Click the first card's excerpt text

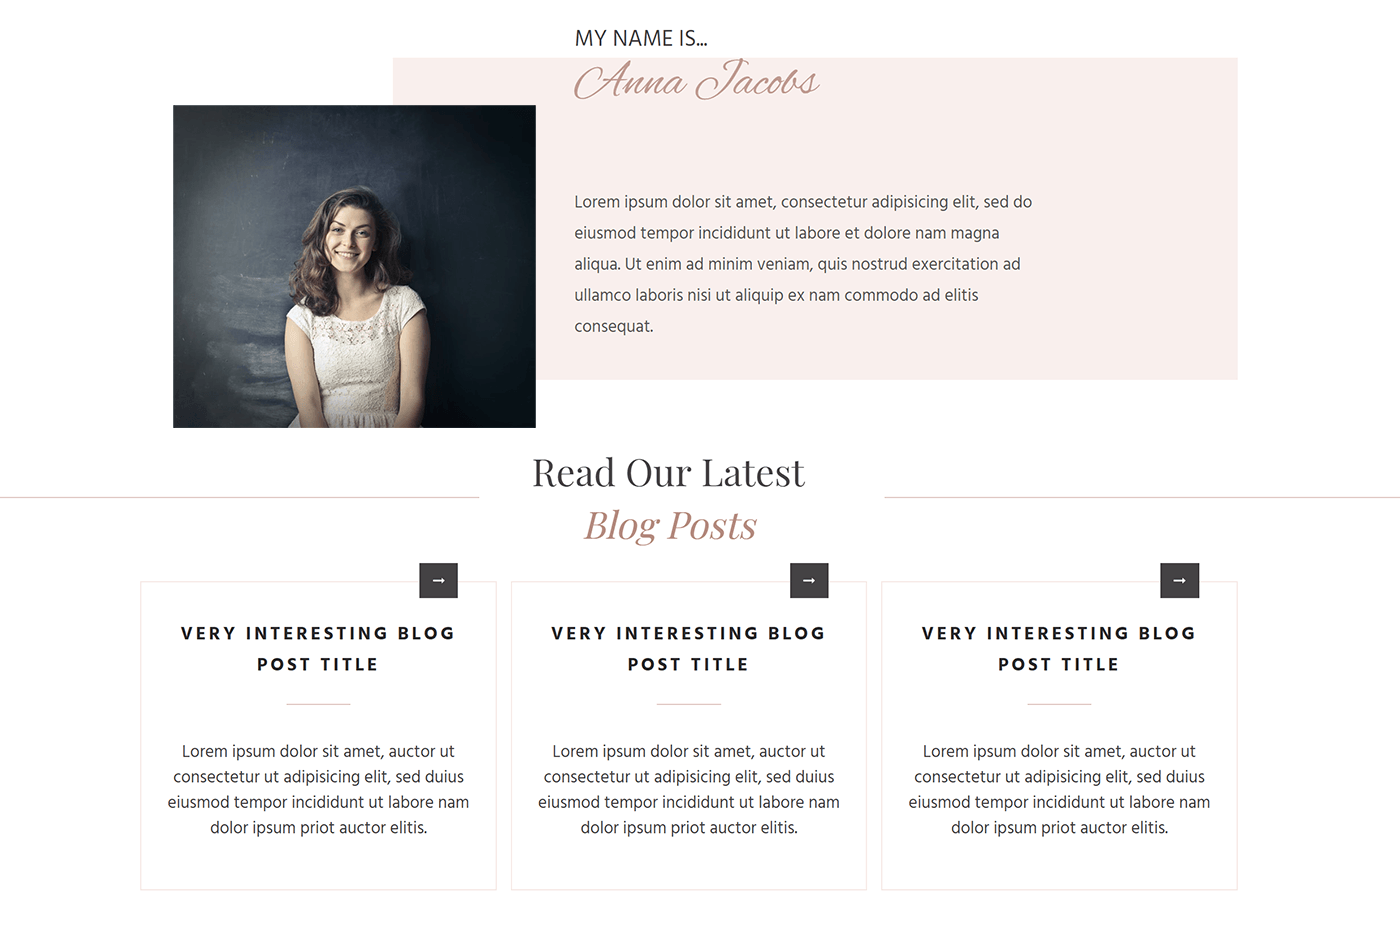pos(318,789)
